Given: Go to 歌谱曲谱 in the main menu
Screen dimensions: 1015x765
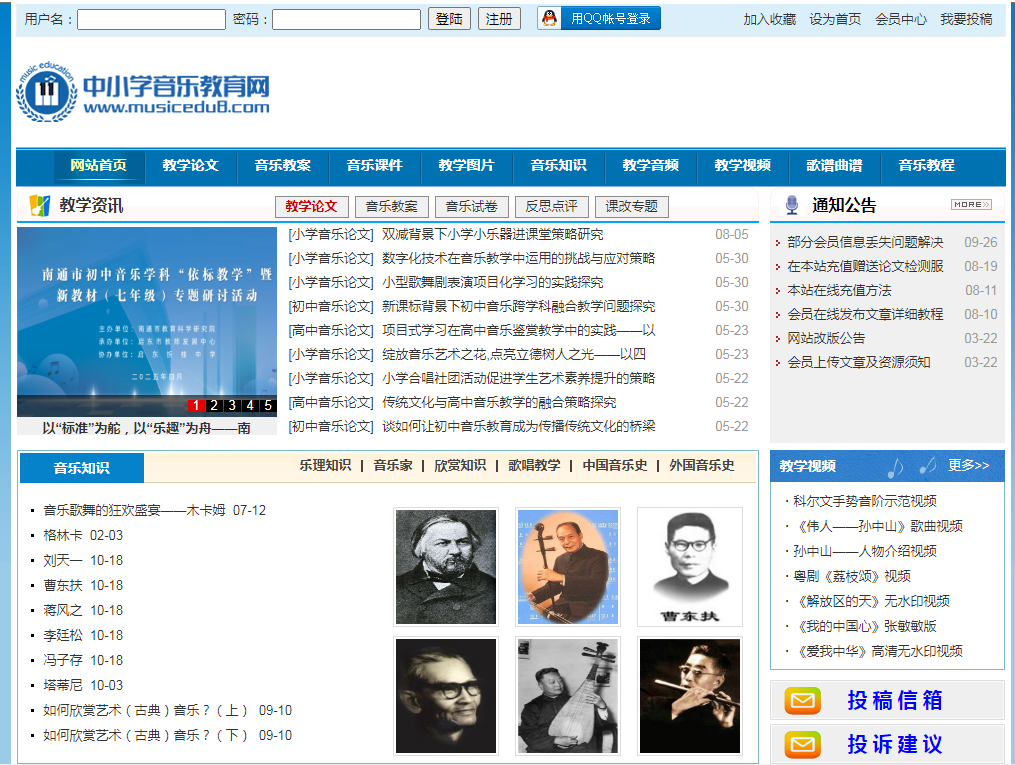Looking at the screenshot, I should click(834, 166).
